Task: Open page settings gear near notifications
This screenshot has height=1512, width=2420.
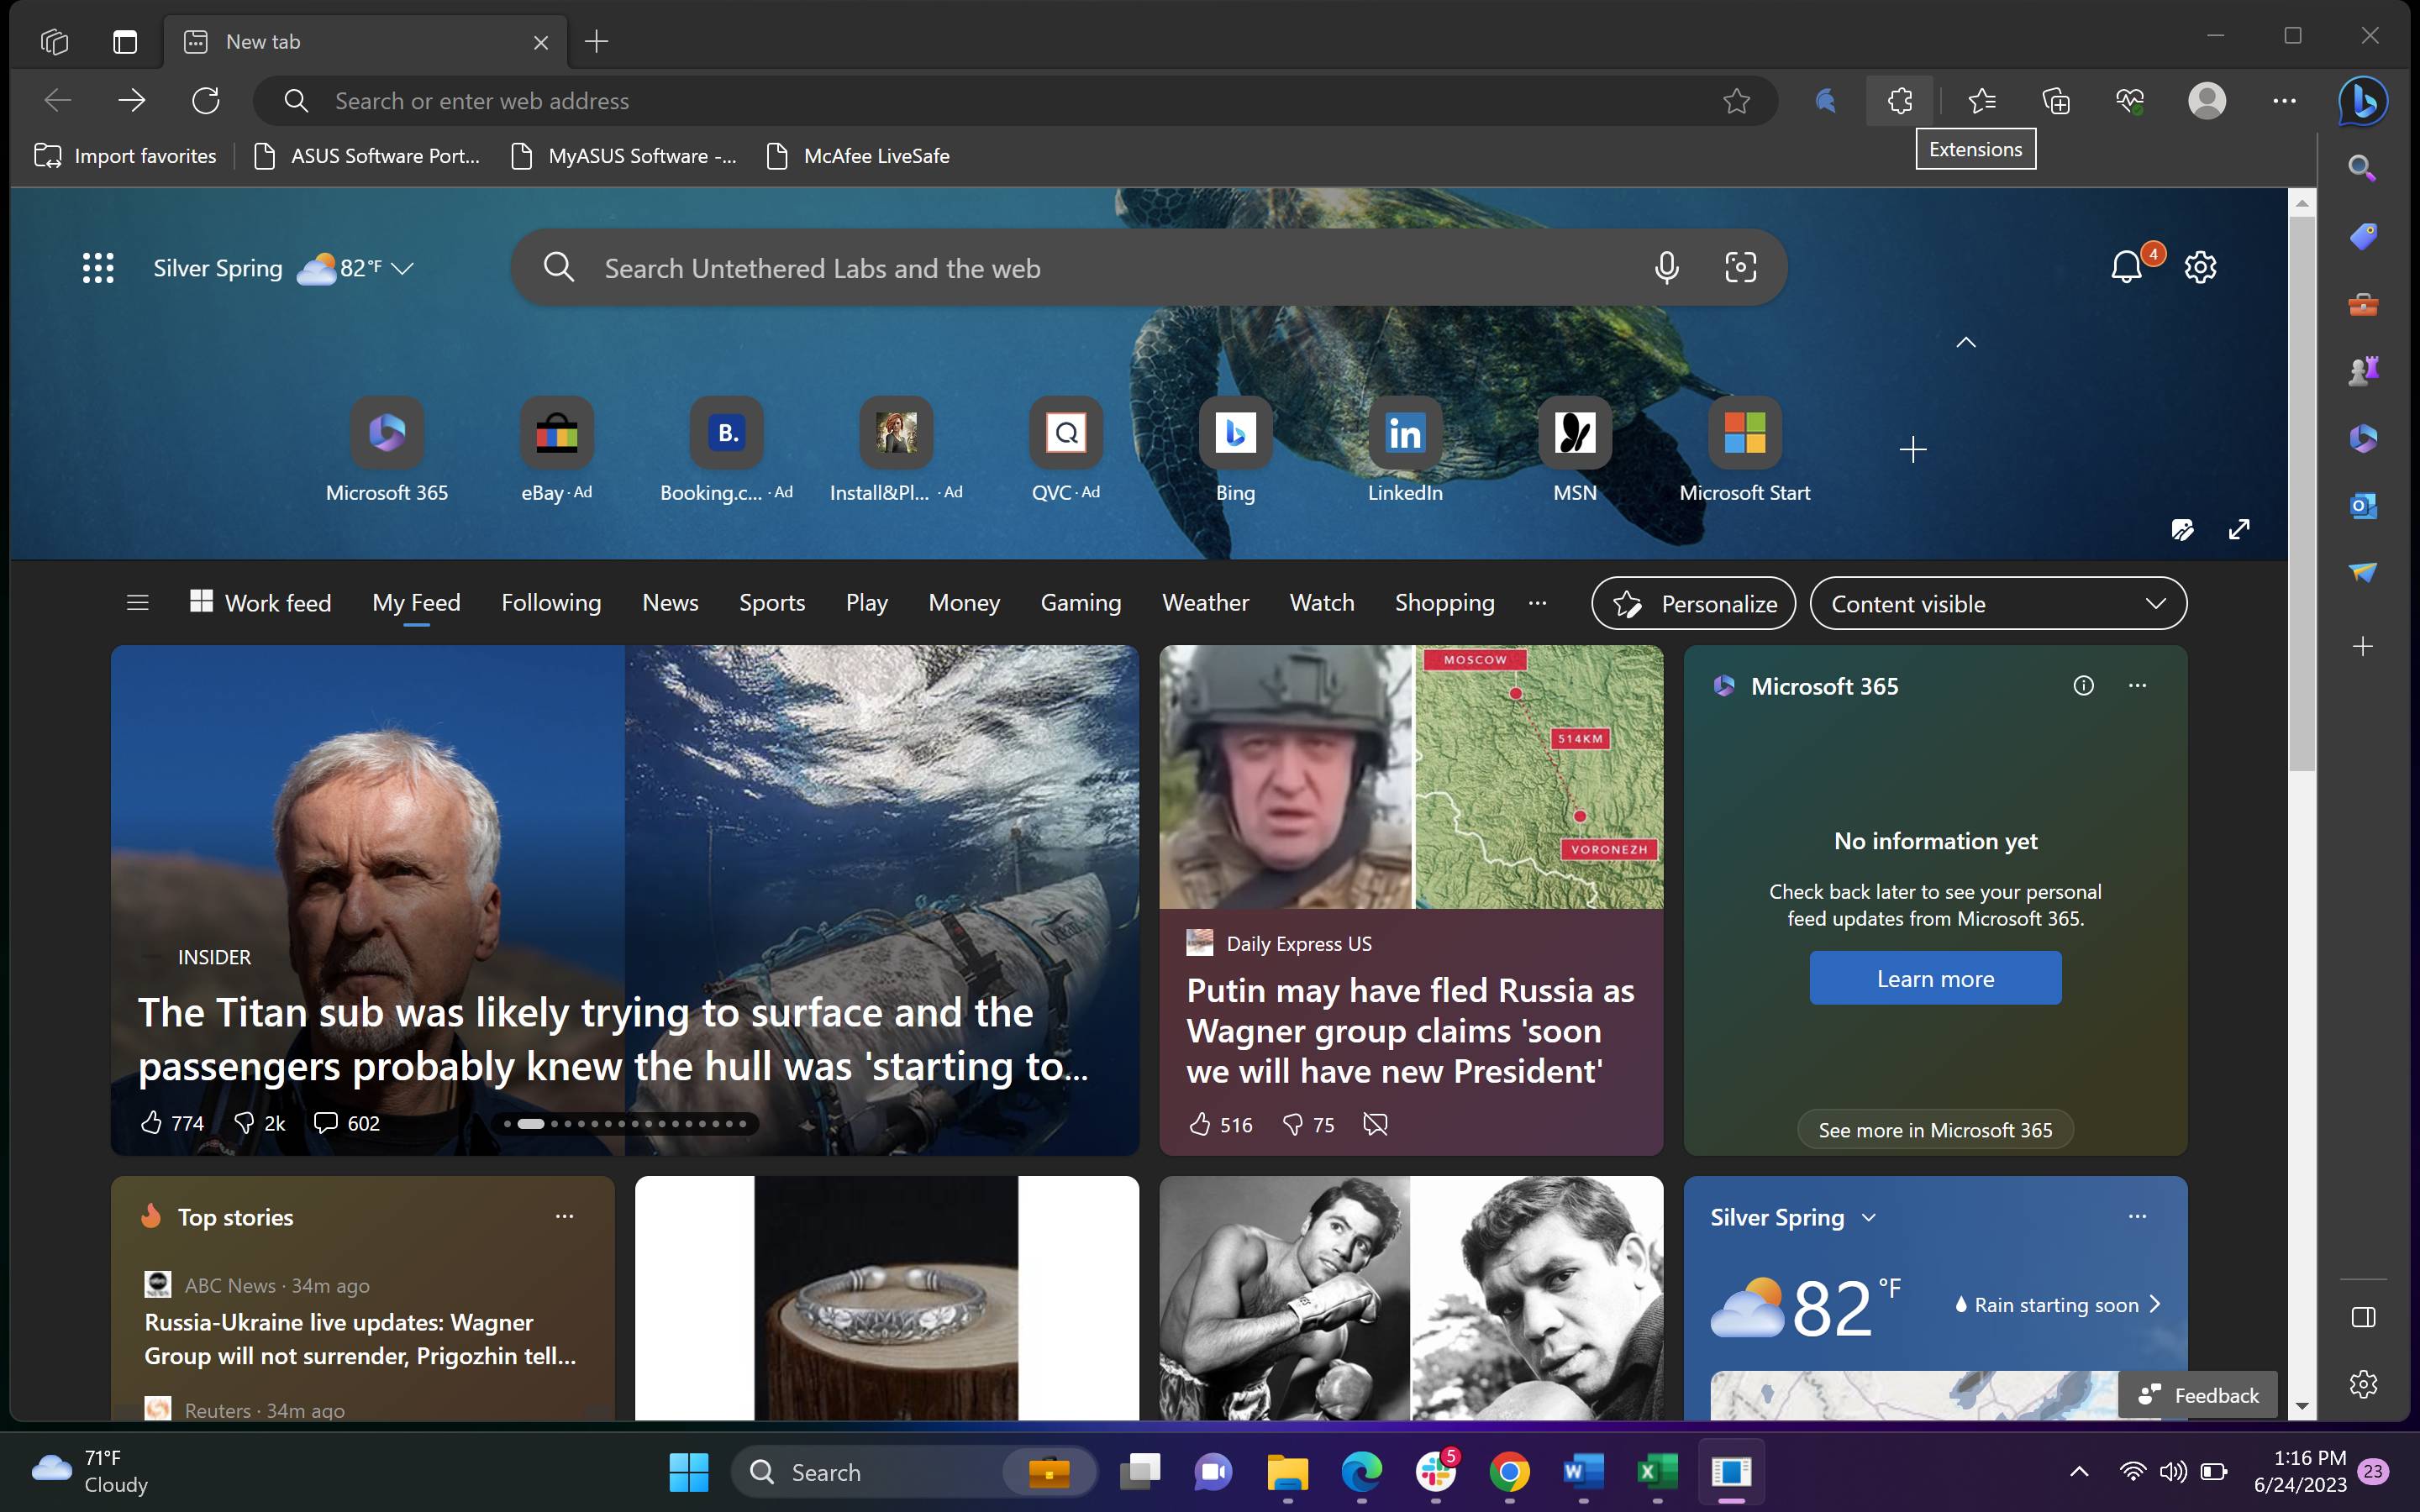Action: click(2200, 267)
